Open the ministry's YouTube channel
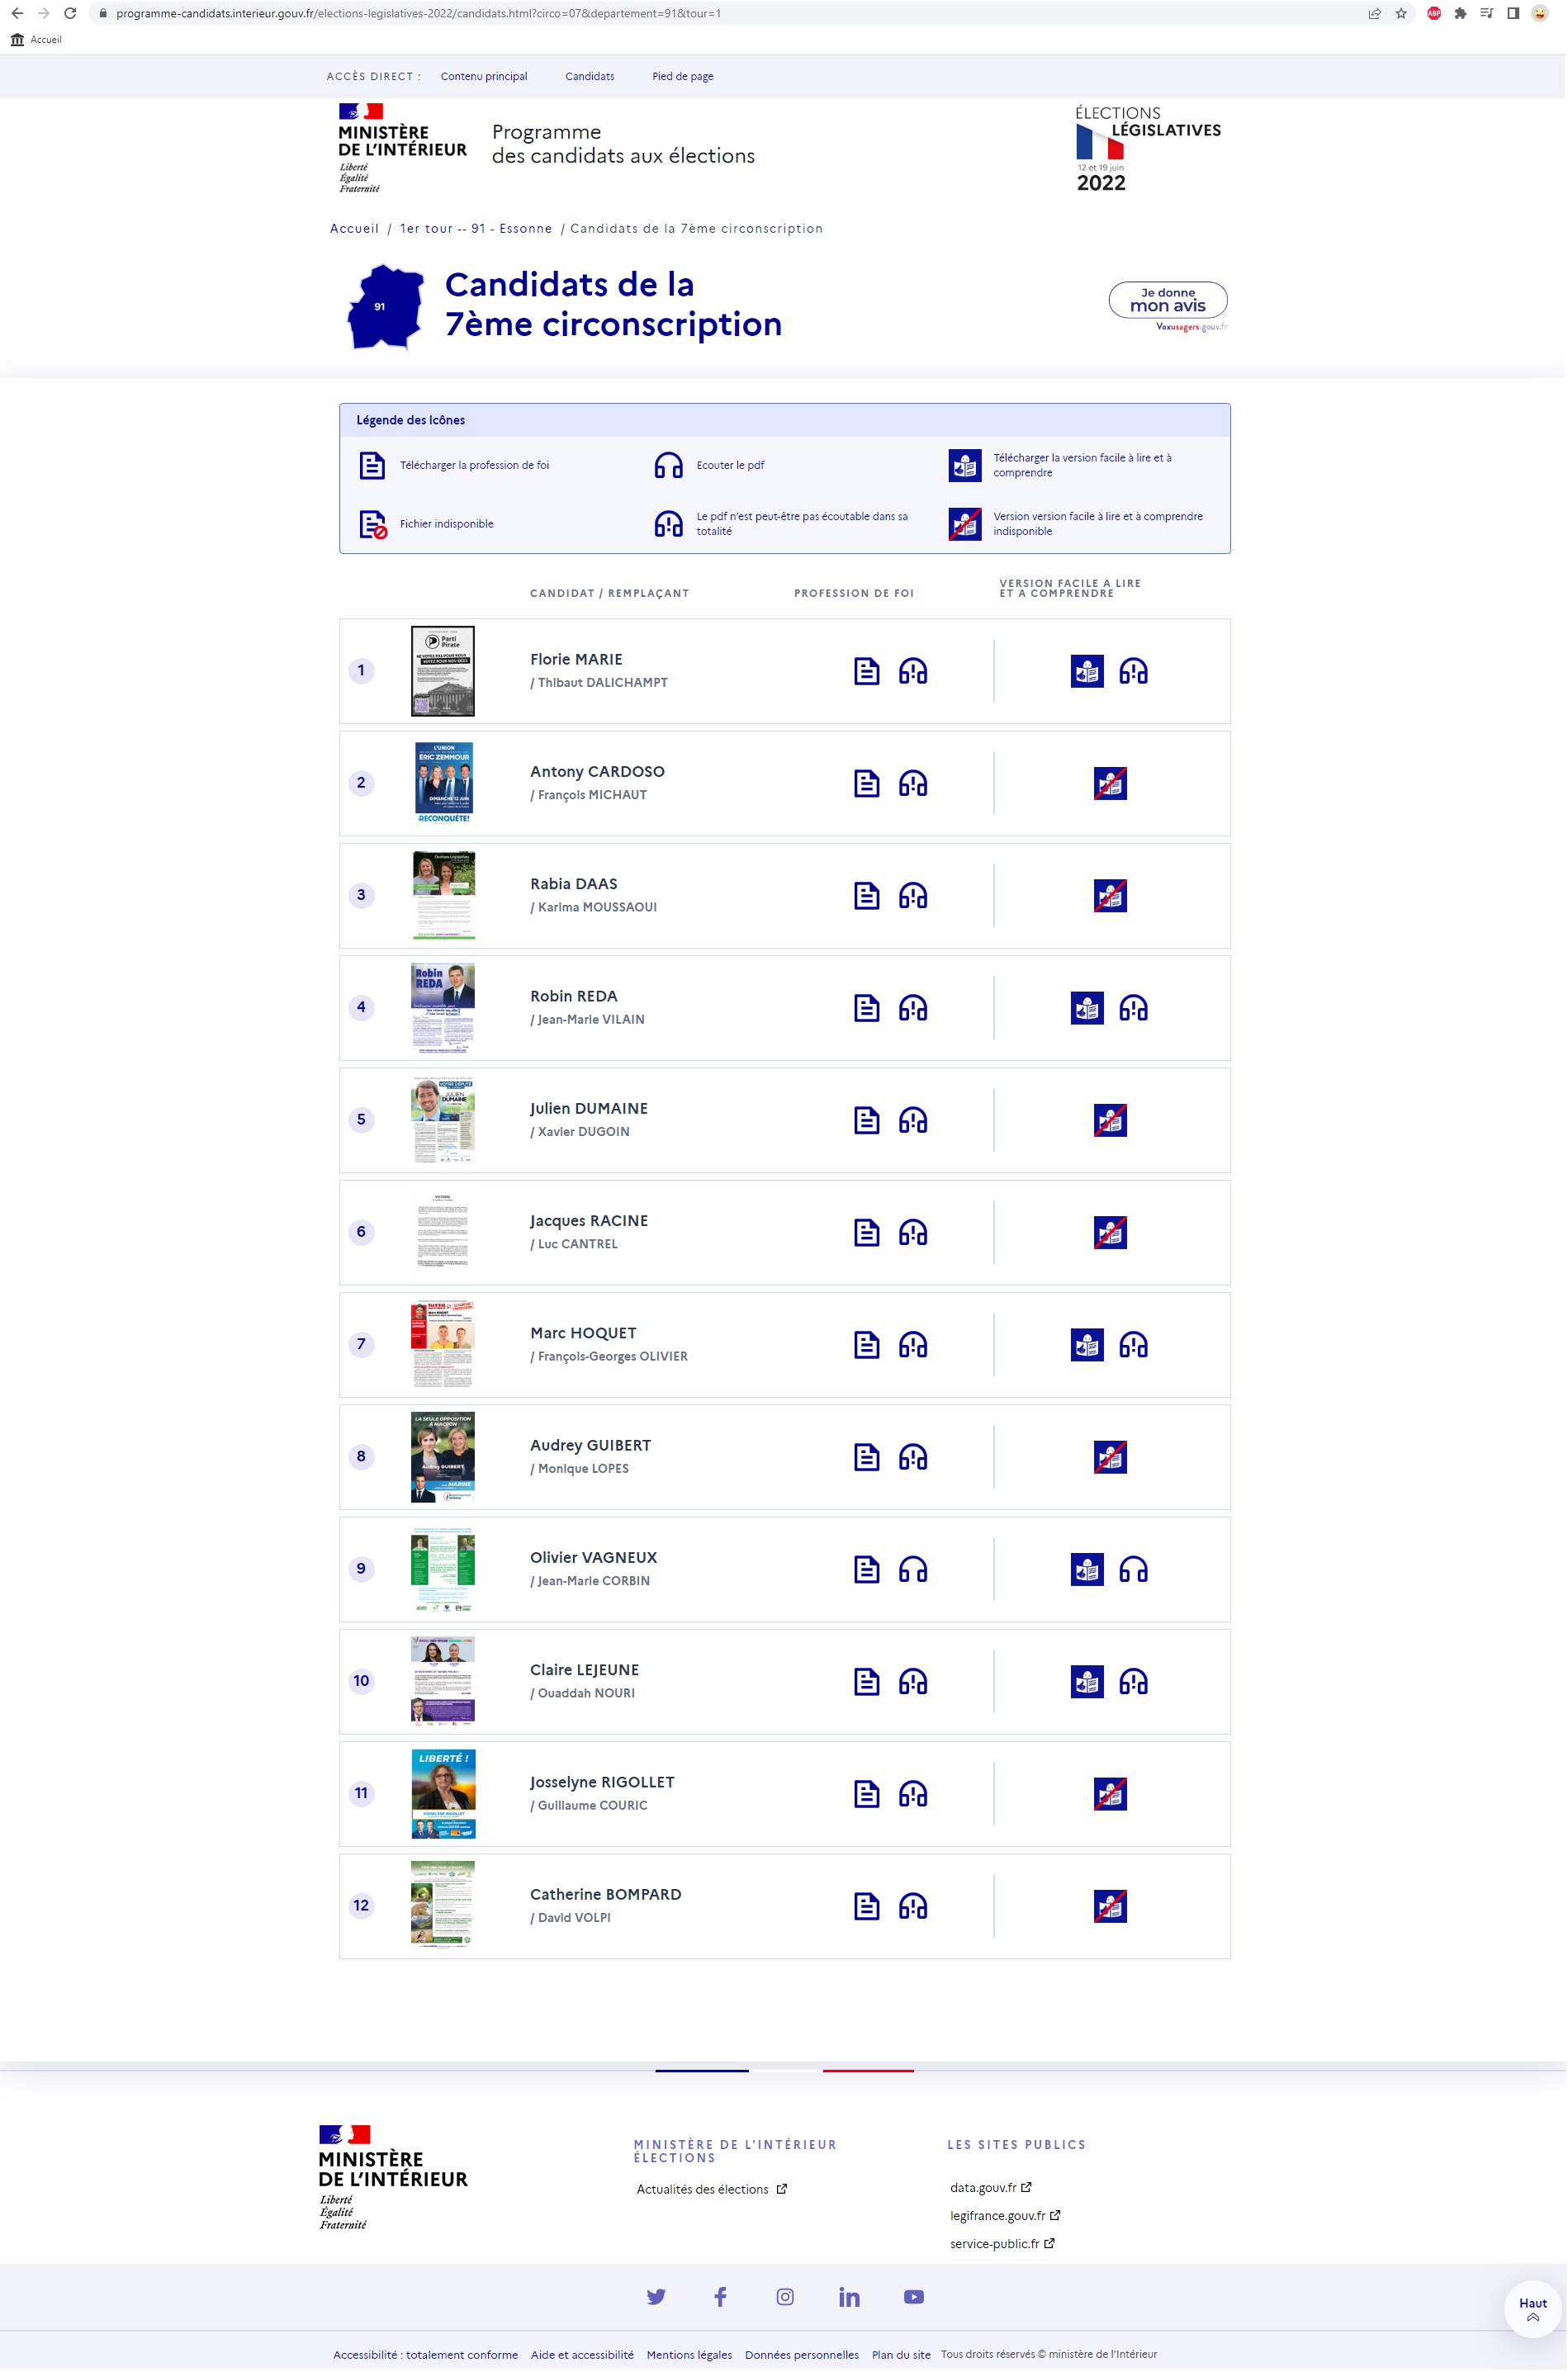The height and width of the screenshot is (2372, 1568). point(913,2296)
